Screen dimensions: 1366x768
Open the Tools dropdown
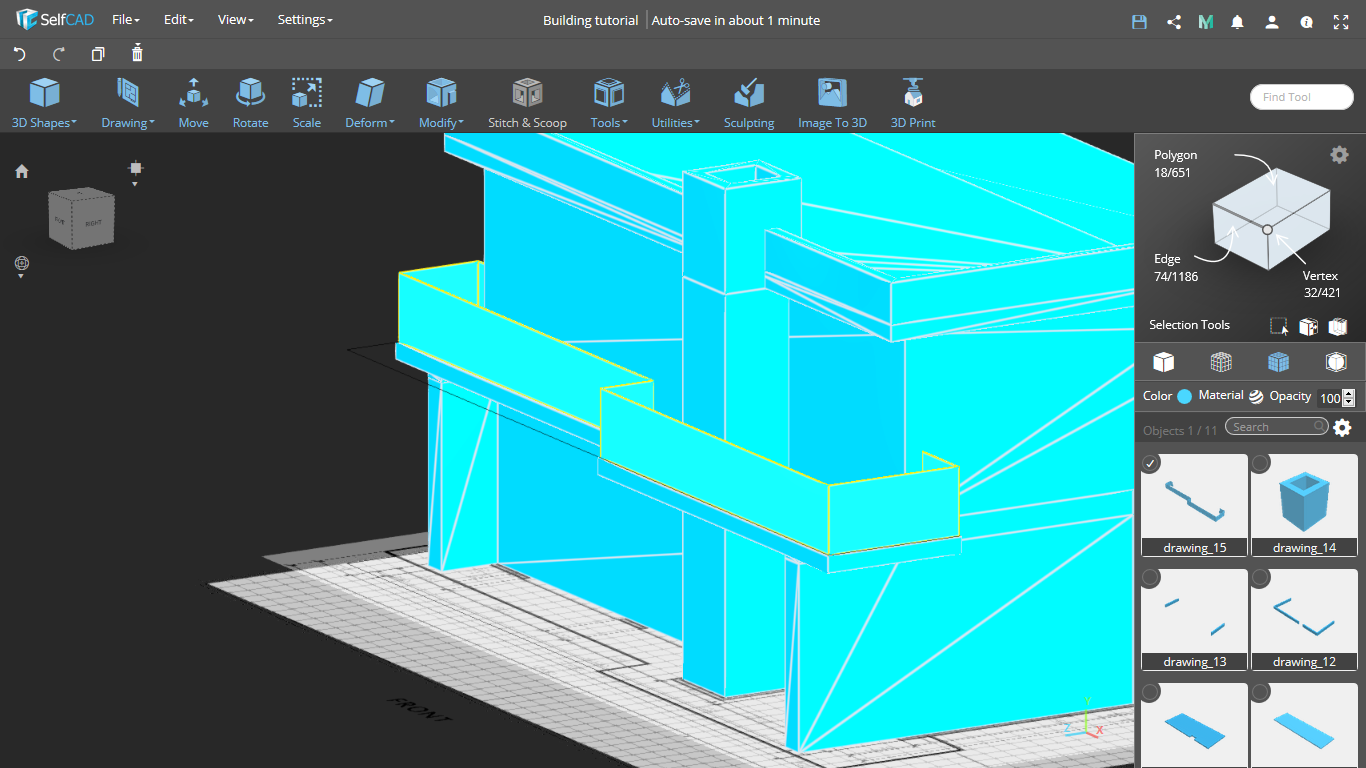click(x=609, y=104)
